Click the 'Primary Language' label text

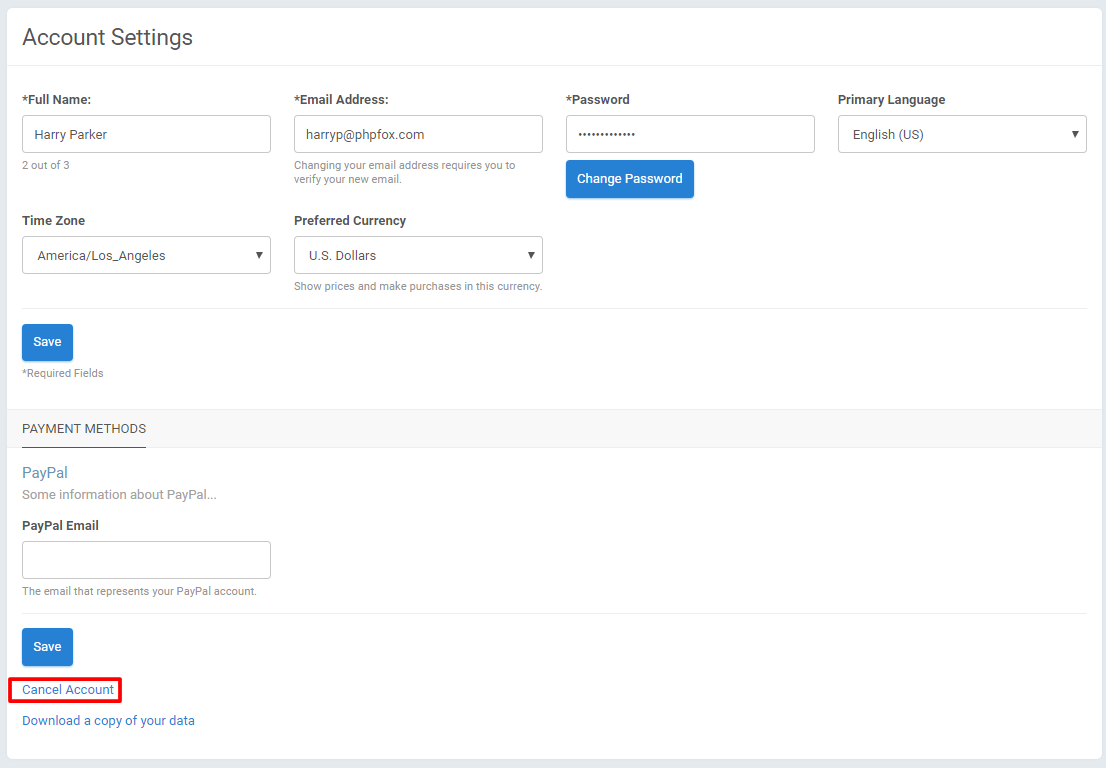891,100
